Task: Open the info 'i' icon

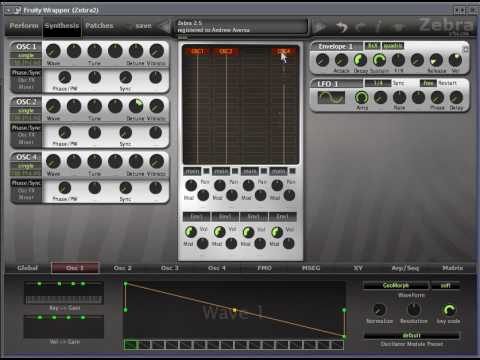Action: pos(379,27)
